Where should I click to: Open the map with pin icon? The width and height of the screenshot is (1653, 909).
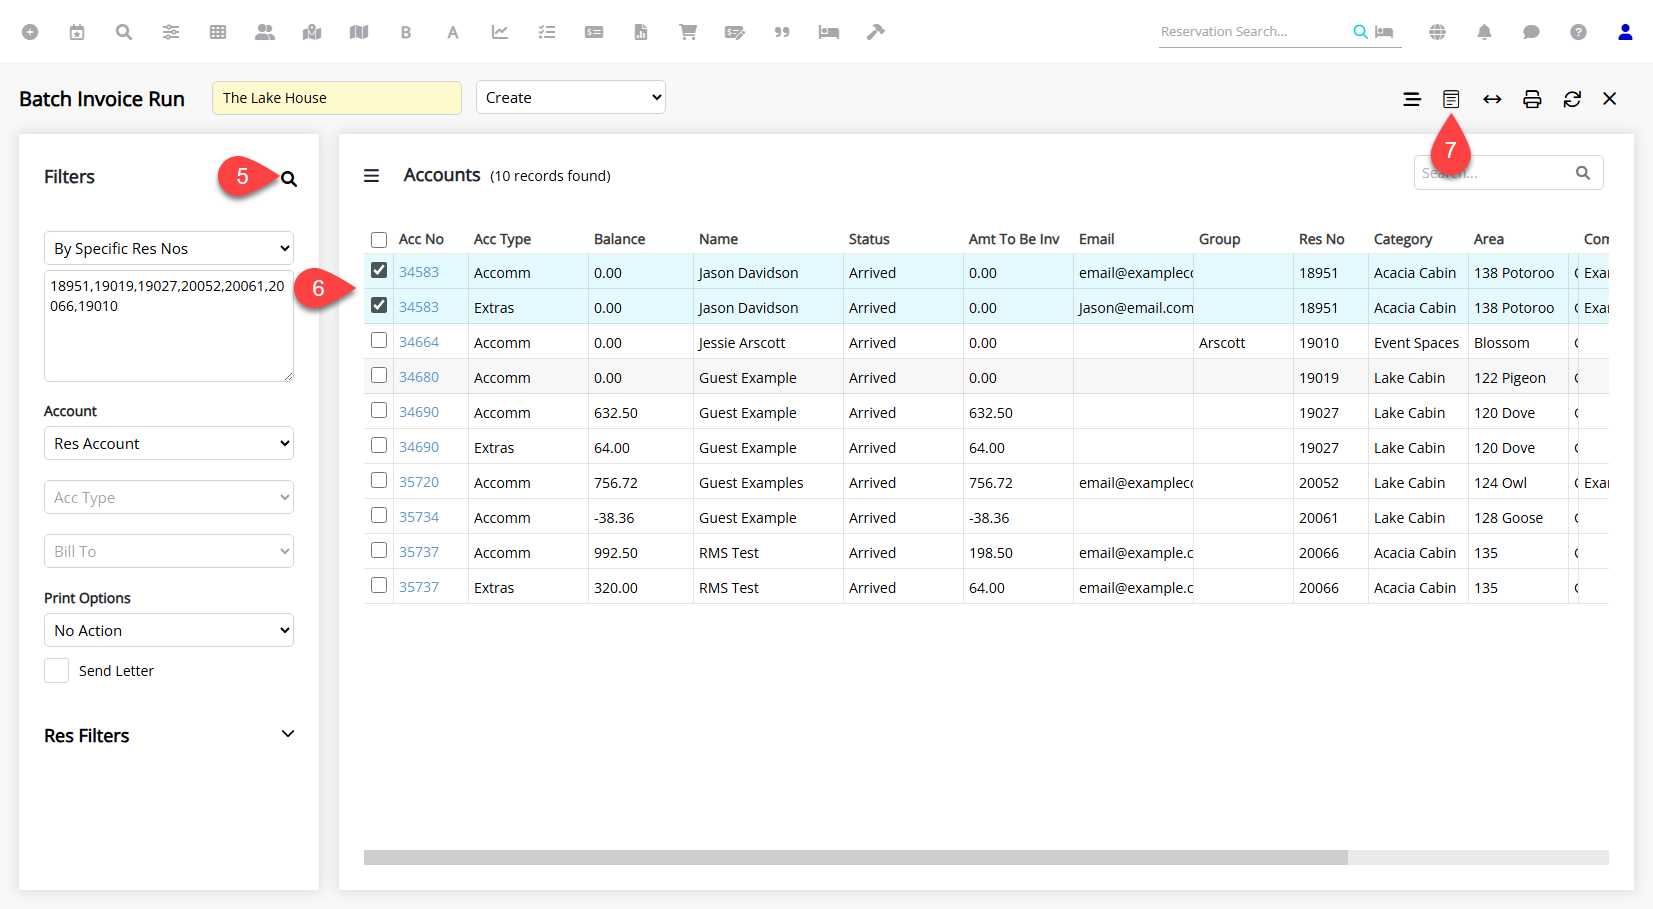[x=312, y=32]
